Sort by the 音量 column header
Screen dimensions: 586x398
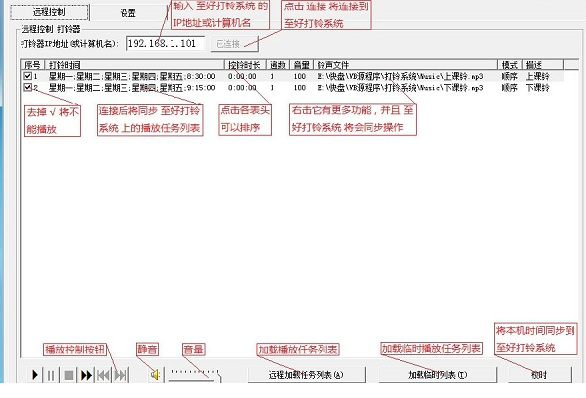tap(302, 65)
